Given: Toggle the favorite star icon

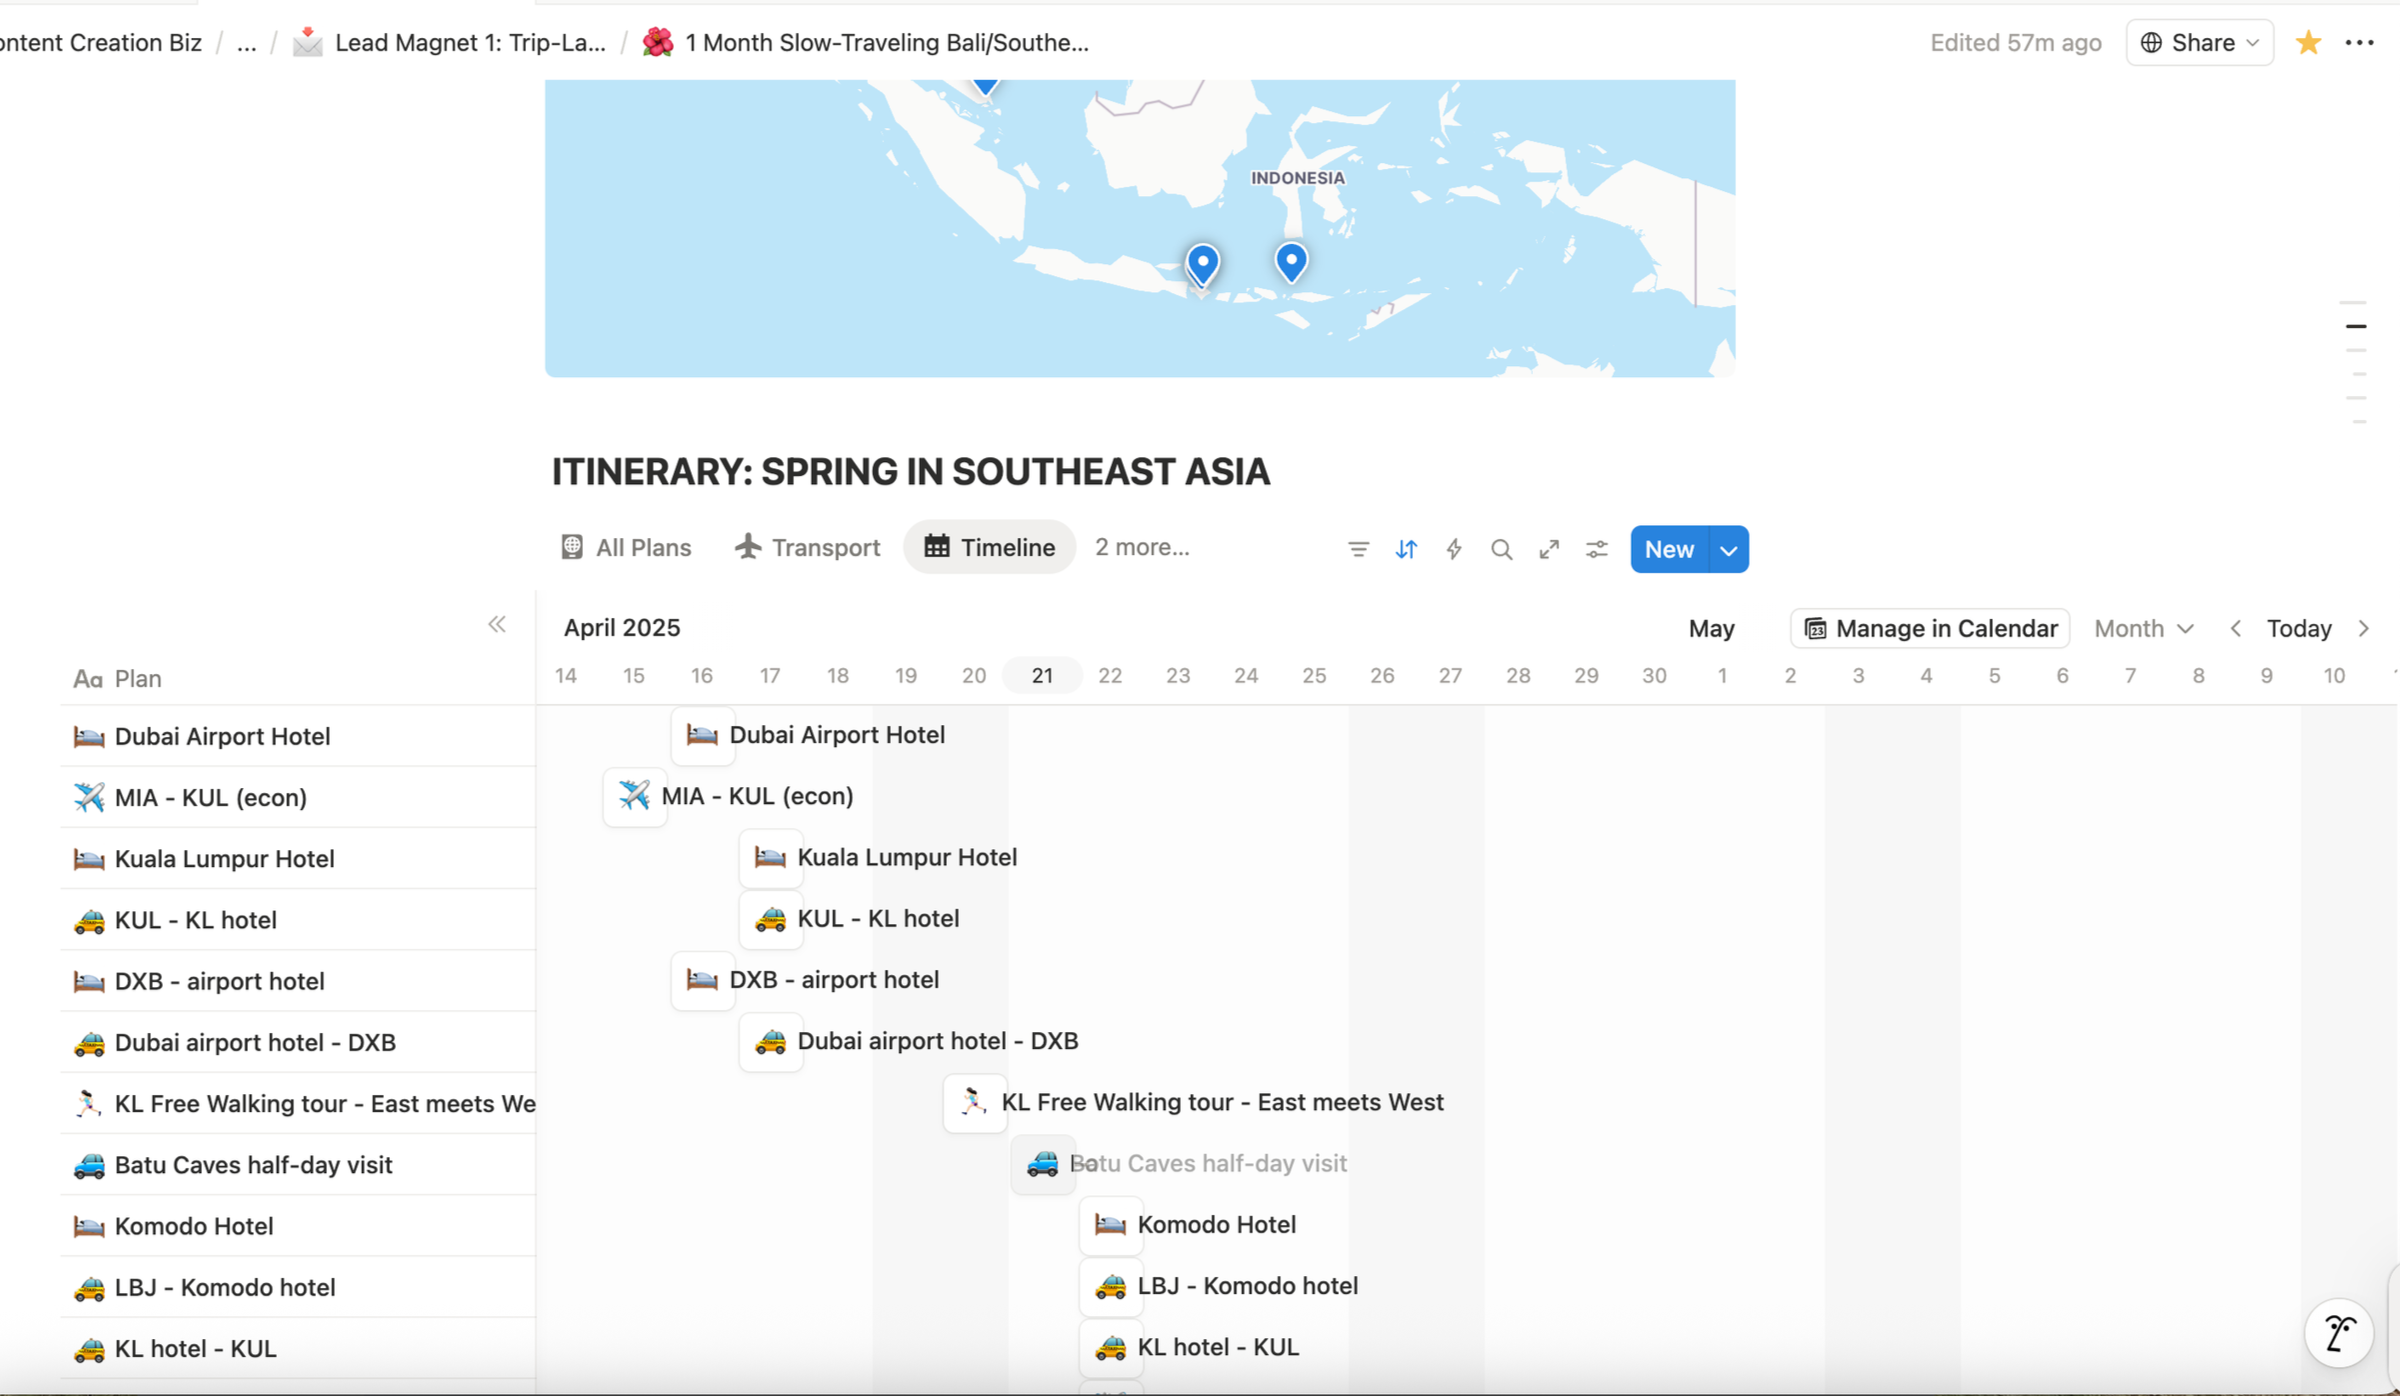Looking at the screenshot, I should click(2308, 43).
